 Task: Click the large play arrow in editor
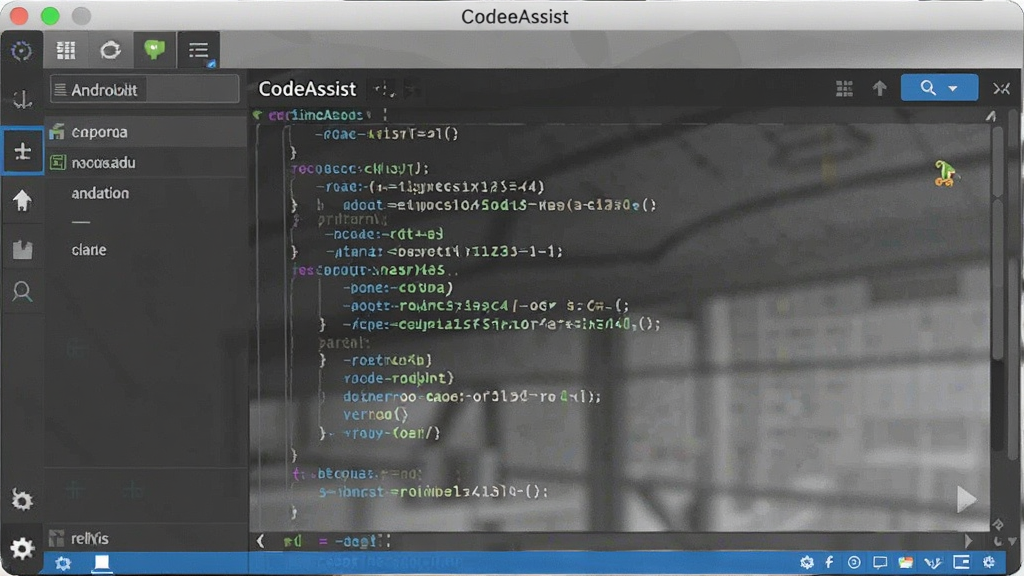tap(966, 499)
